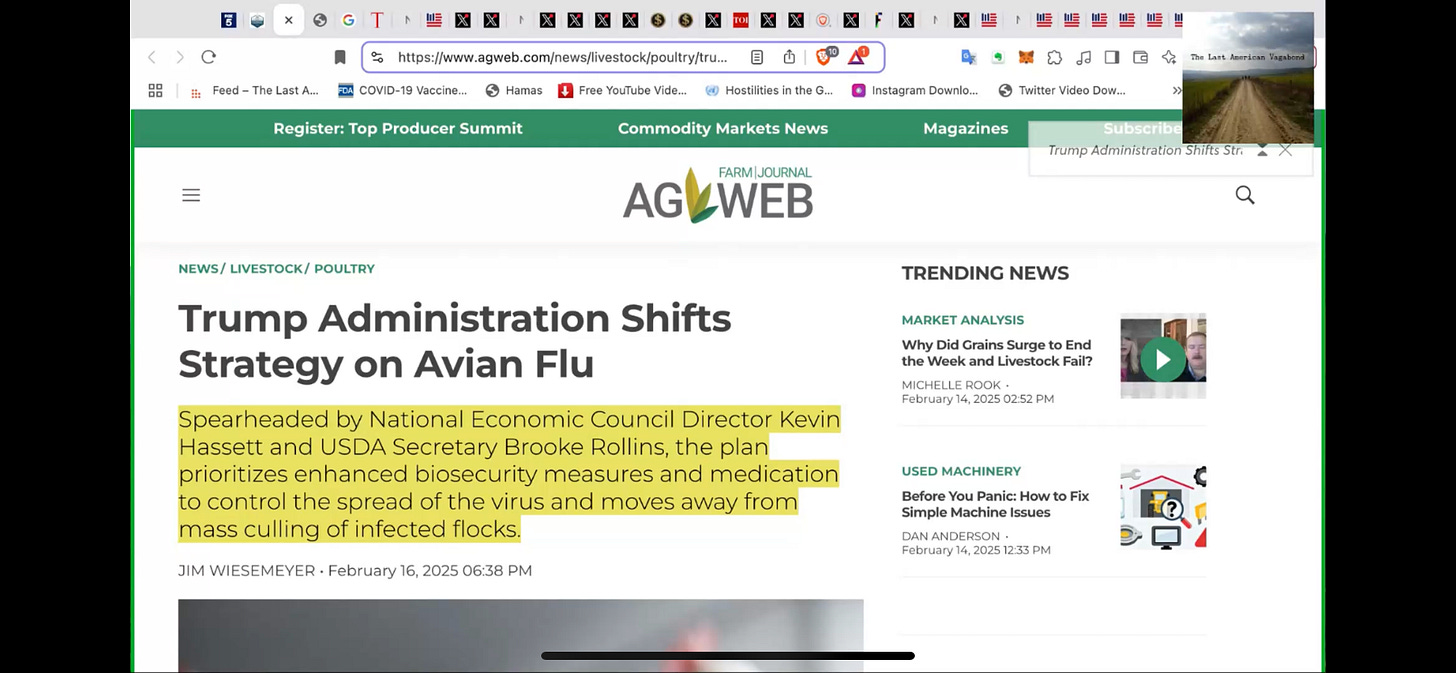Switch to the red TOI tab
The image size is (1456, 673).
(x=741, y=20)
